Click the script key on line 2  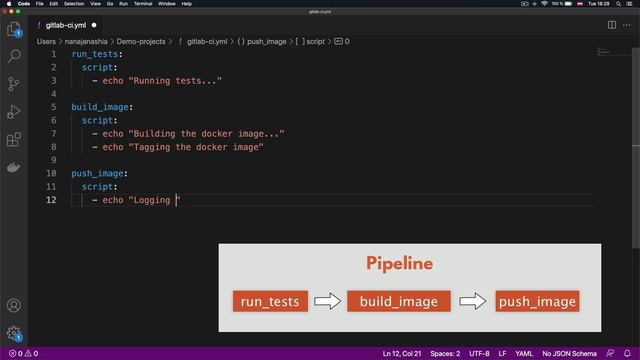97,67
